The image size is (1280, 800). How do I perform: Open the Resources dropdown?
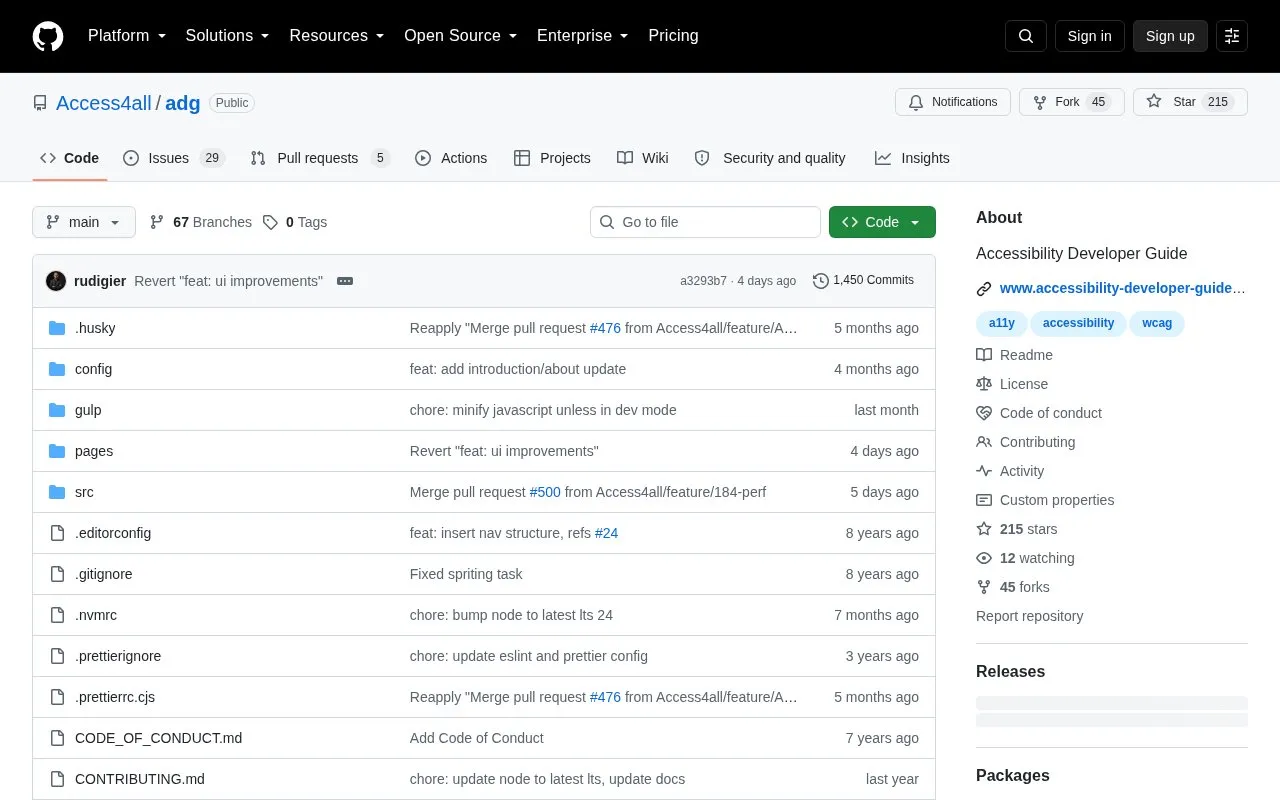click(337, 36)
